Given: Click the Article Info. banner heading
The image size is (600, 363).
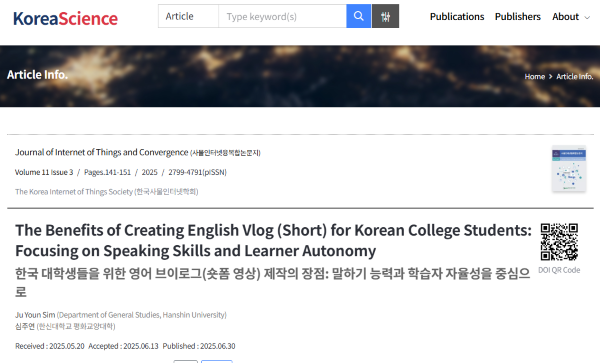Looking at the screenshot, I should [38, 75].
